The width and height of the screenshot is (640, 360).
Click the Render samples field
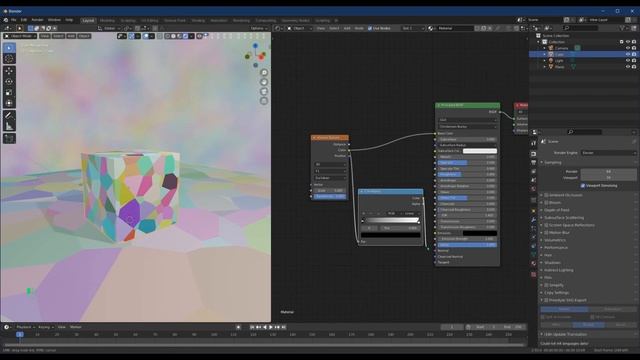pyautogui.click(x=608, y=171)
